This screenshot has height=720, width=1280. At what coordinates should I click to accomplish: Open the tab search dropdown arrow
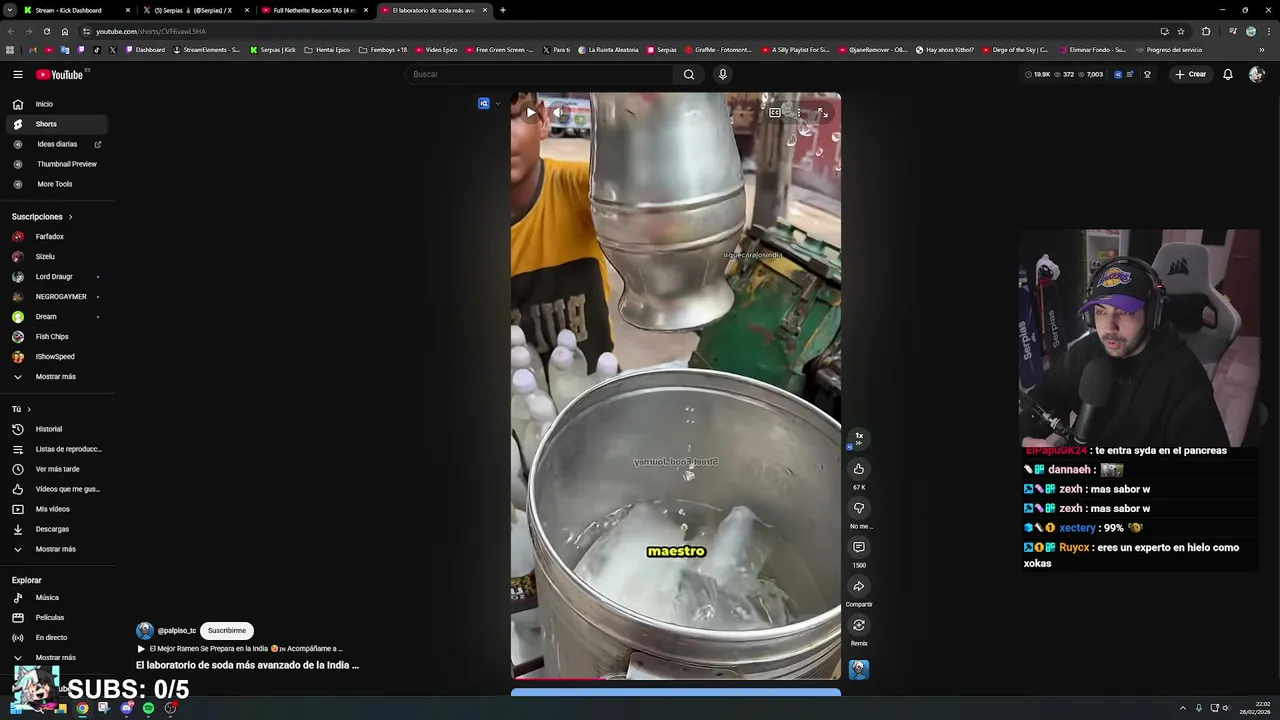[x=10, y=10]
